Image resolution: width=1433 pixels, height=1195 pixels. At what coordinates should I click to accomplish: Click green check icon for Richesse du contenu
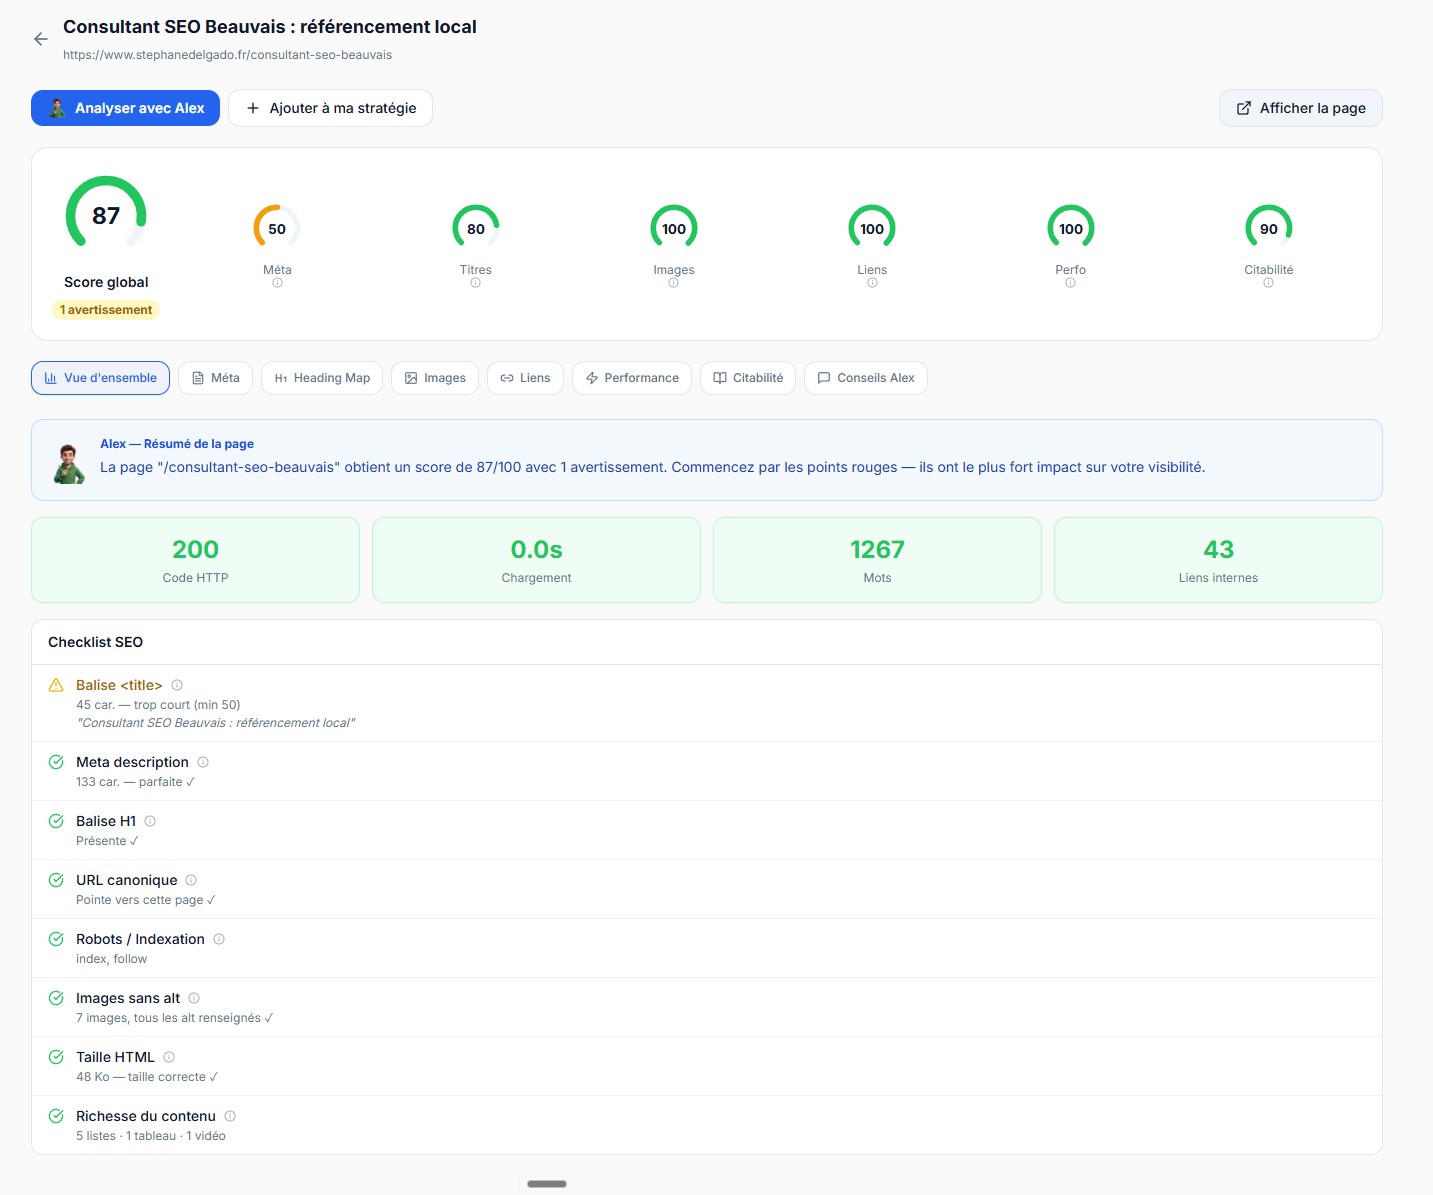(56, 1116)
